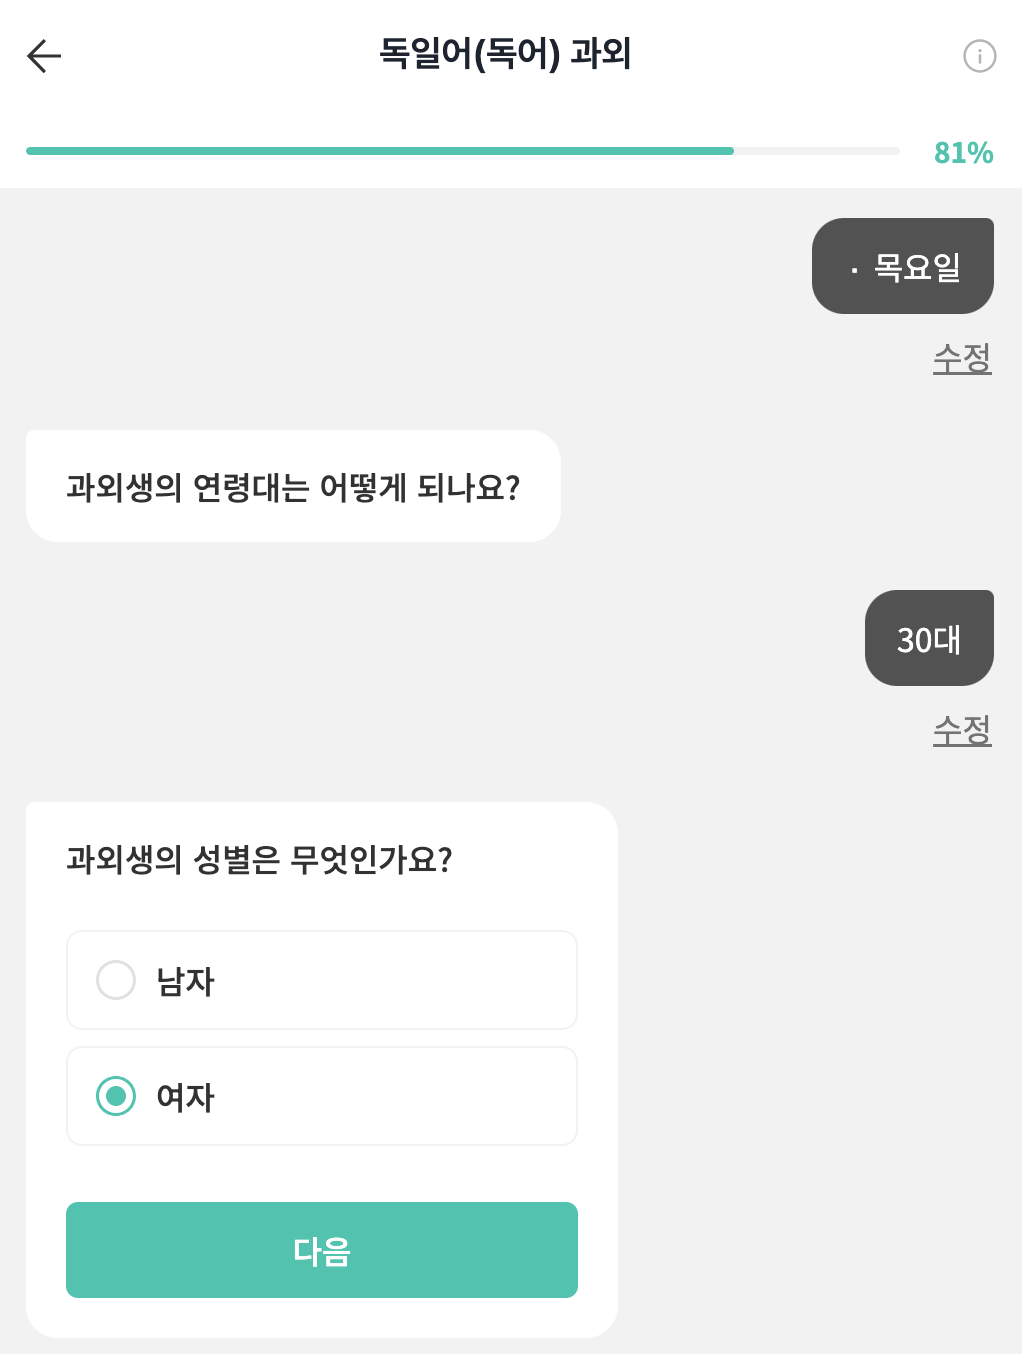Open the info icon at top right

(x=979, y=56)
